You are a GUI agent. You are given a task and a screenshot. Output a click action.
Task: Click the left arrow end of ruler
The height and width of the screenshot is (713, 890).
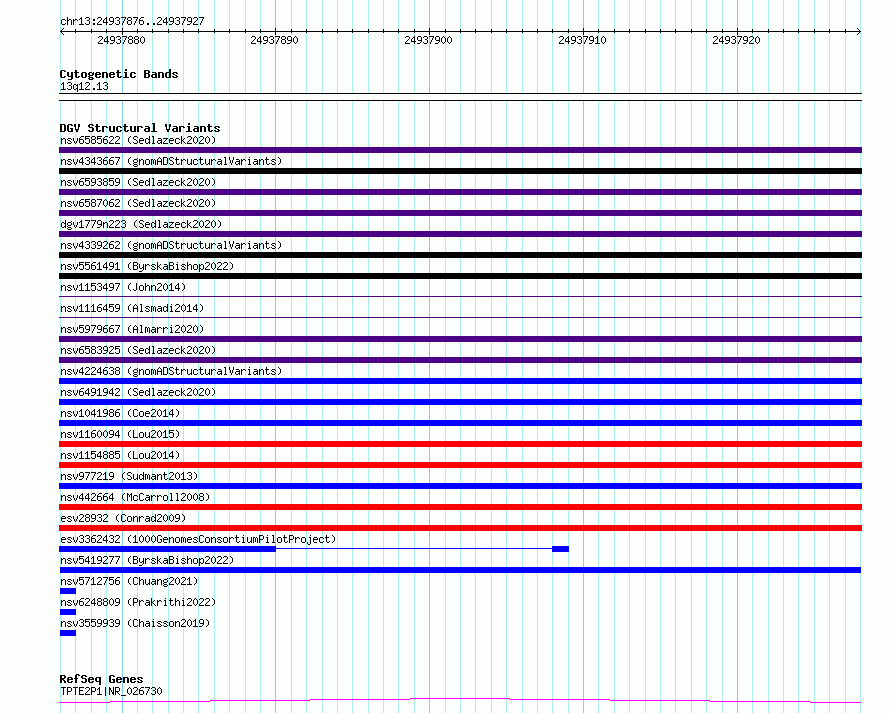pos(62,31)
